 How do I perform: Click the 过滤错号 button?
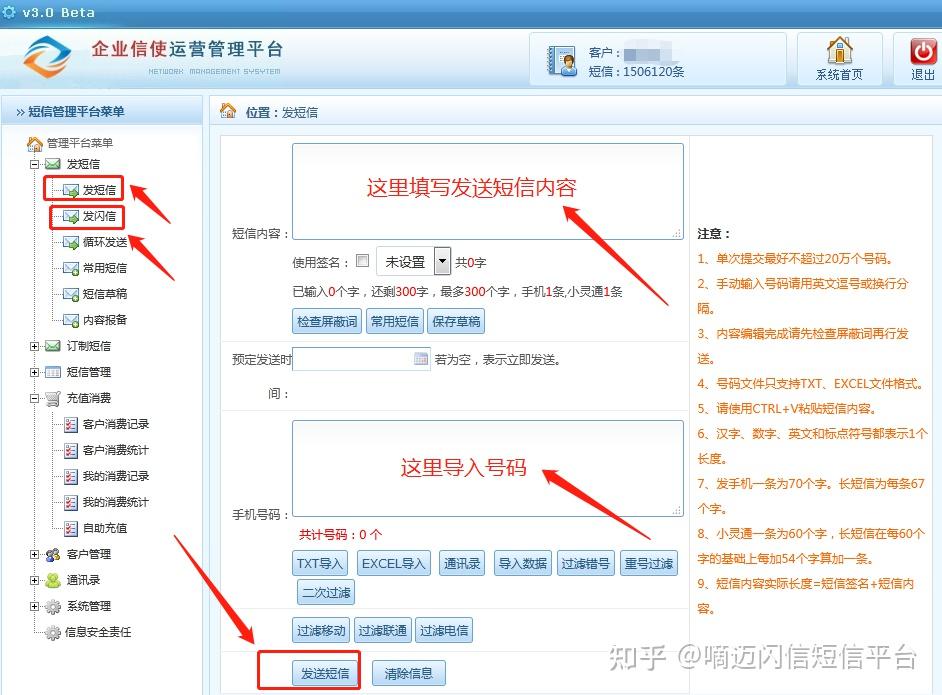[x=586, y=563]
